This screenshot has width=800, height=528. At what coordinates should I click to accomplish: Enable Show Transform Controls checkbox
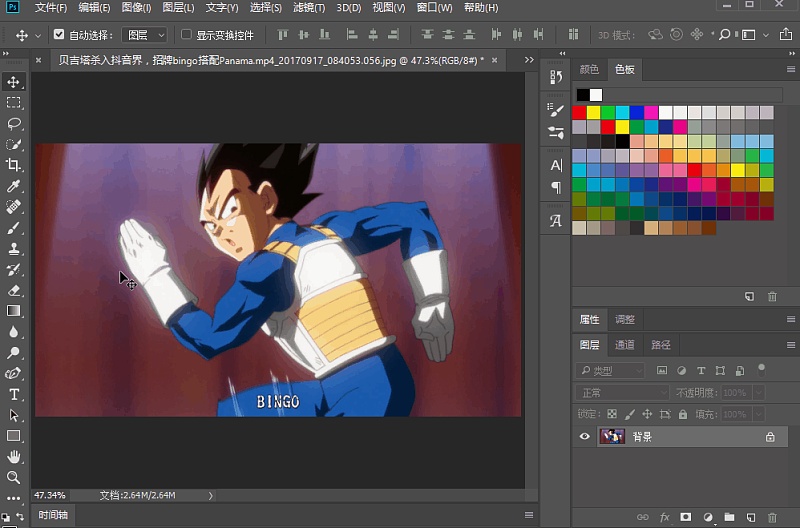[186, 34]
